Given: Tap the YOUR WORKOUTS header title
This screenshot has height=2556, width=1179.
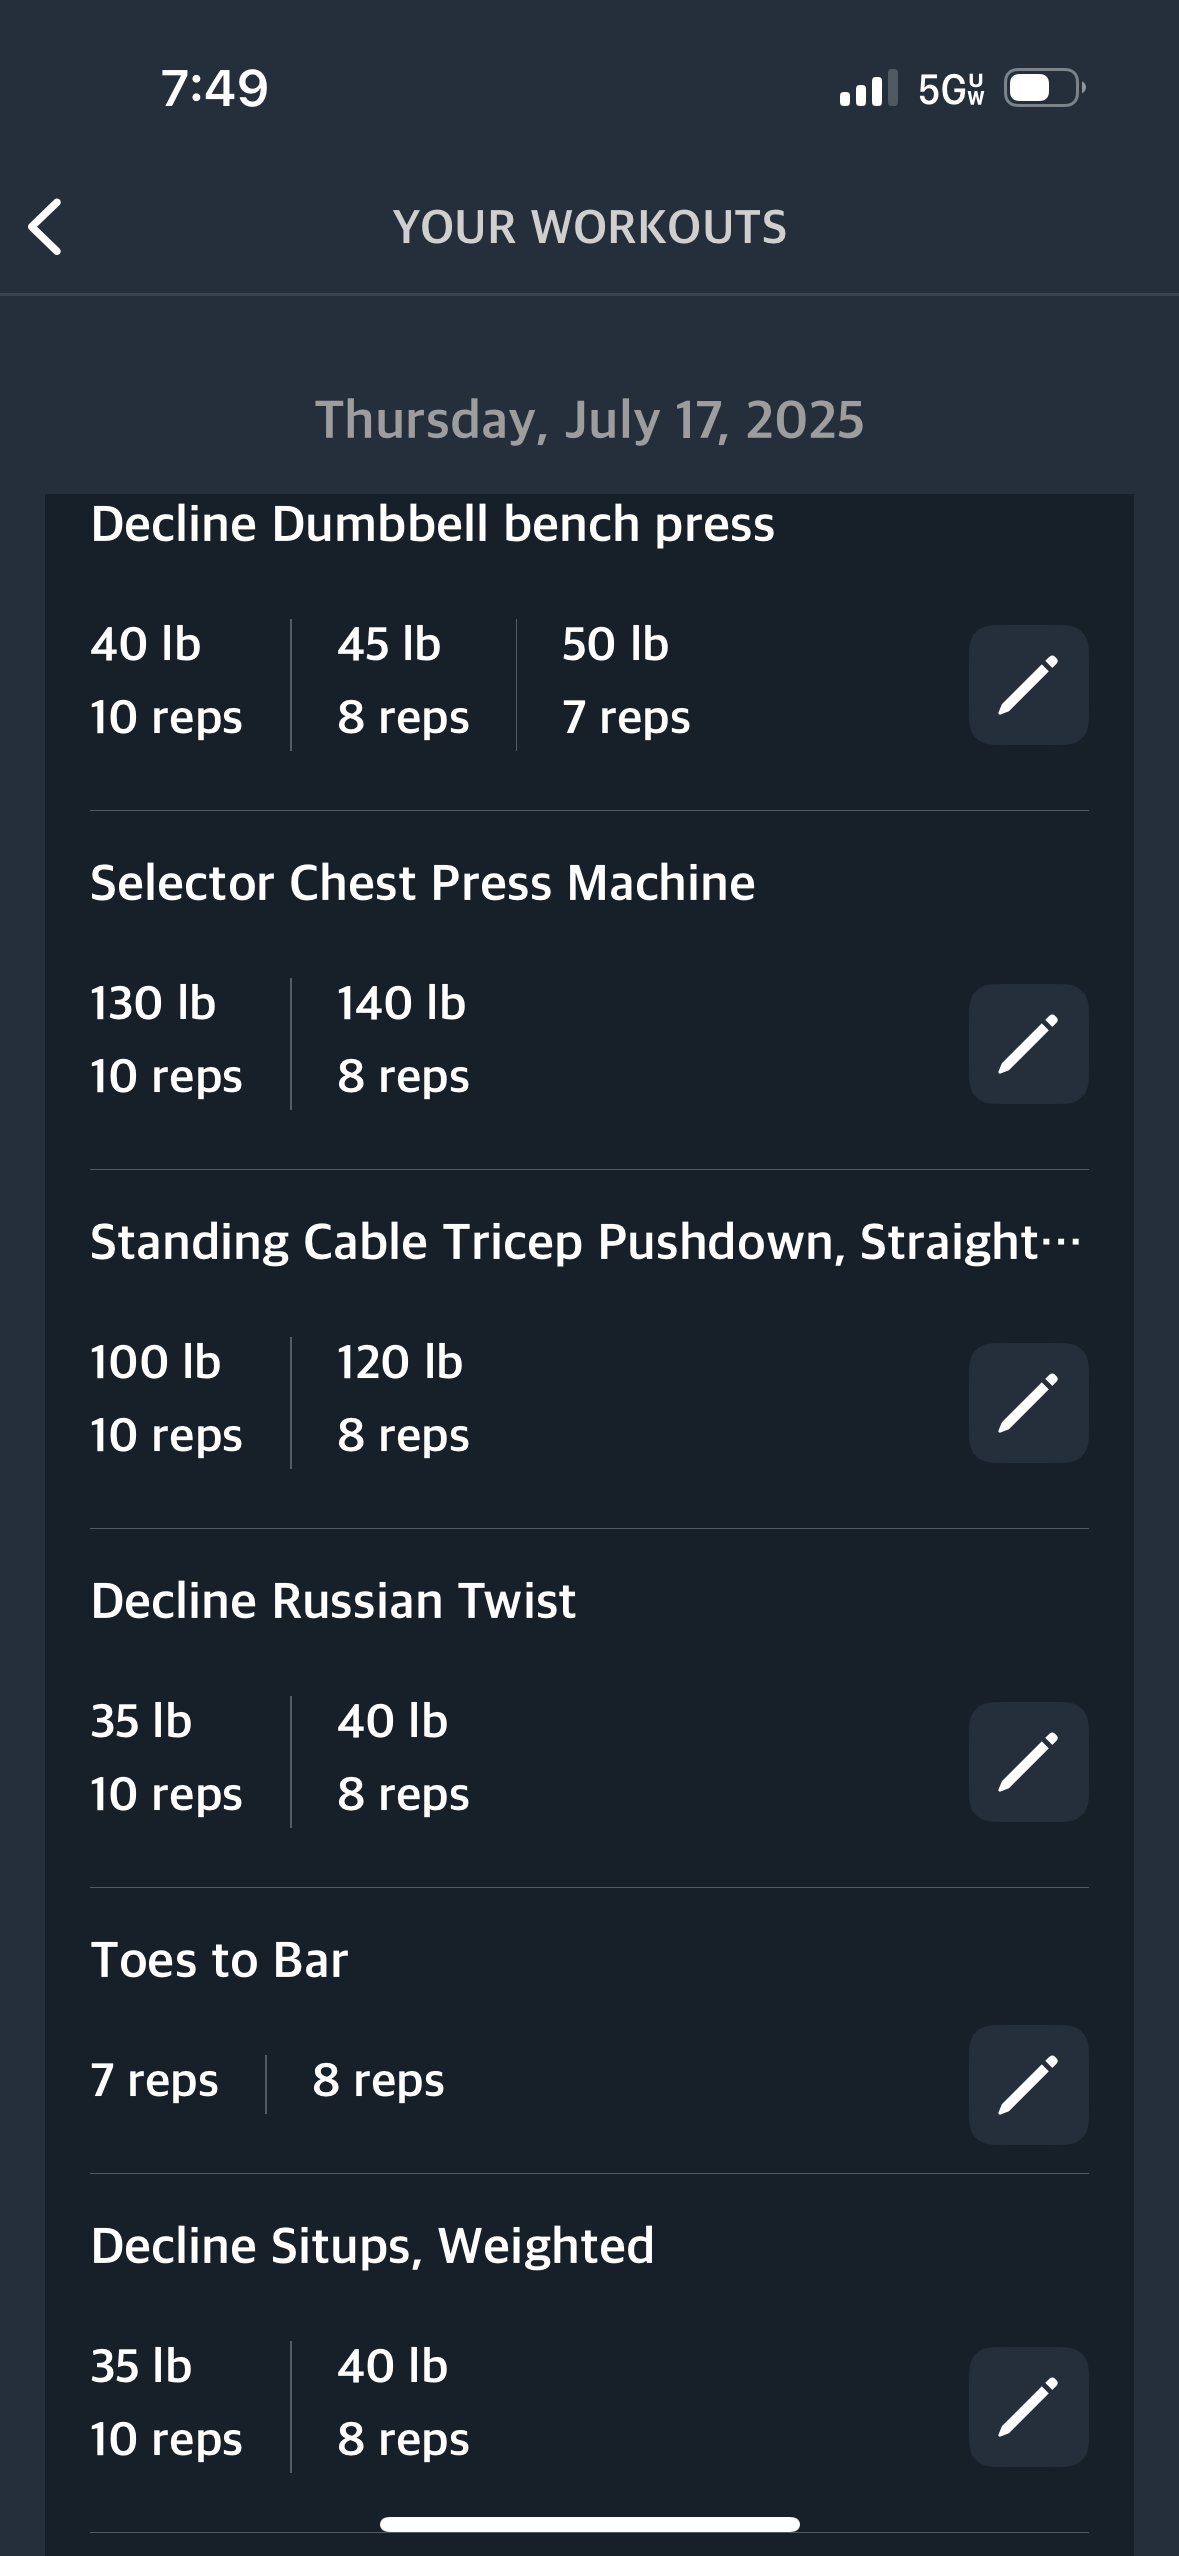Looking at the screenshot, I should pyautogui.click(x=589, y=227).
